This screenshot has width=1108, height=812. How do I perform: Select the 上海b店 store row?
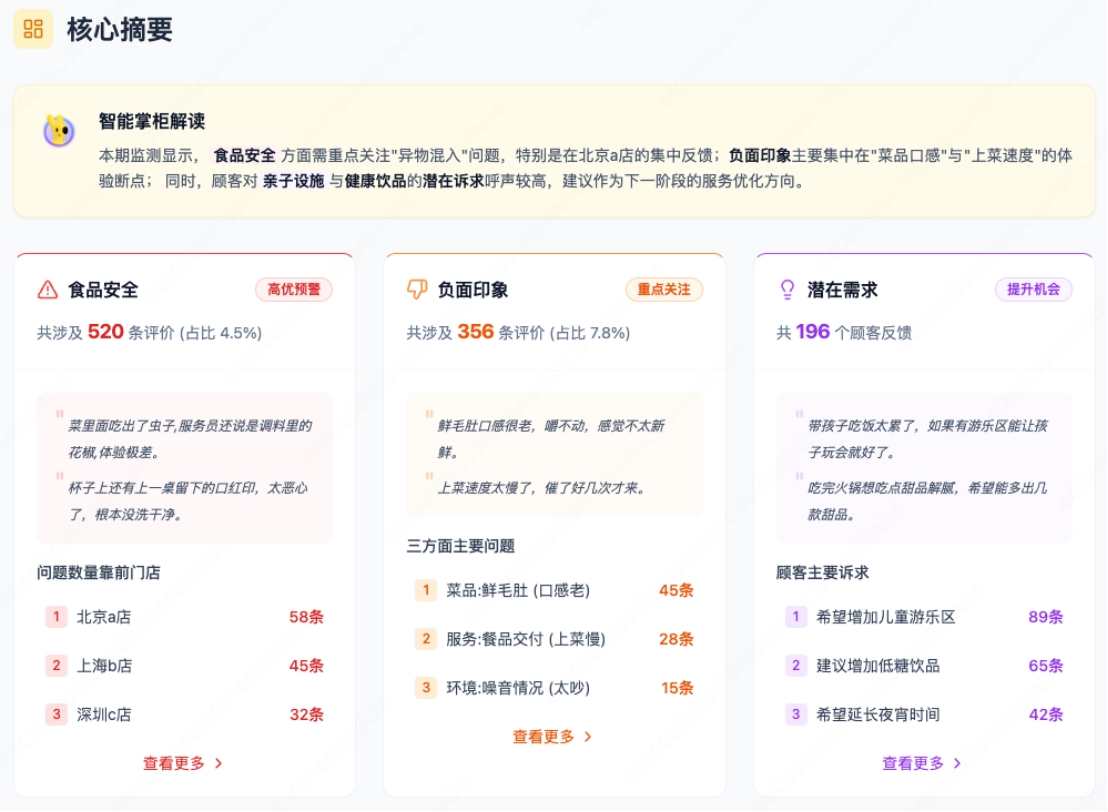pyautogui.click(x=184, y=666)
